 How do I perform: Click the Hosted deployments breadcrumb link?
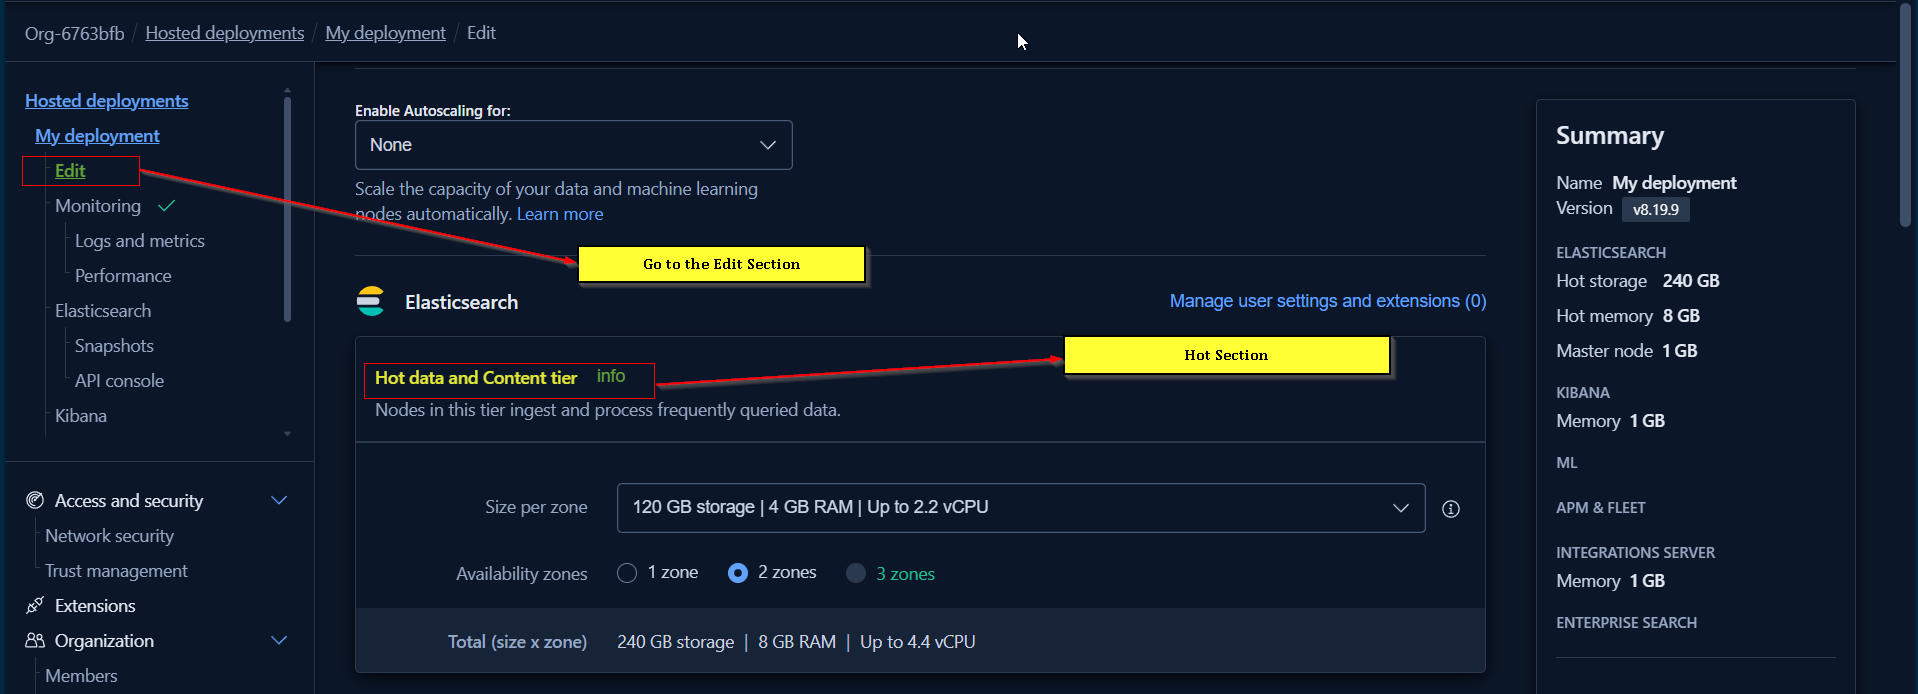pyautogui.click(x=224, y=33)
